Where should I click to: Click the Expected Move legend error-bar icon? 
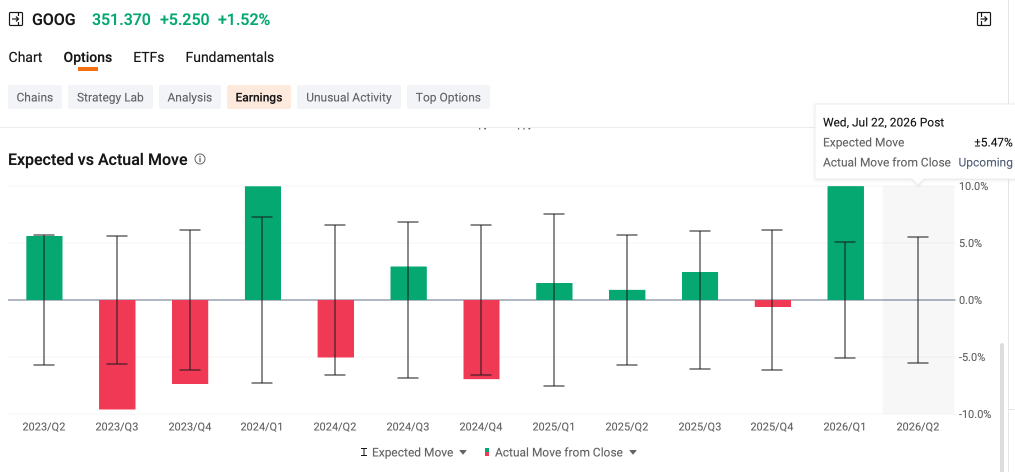point(364,453)
